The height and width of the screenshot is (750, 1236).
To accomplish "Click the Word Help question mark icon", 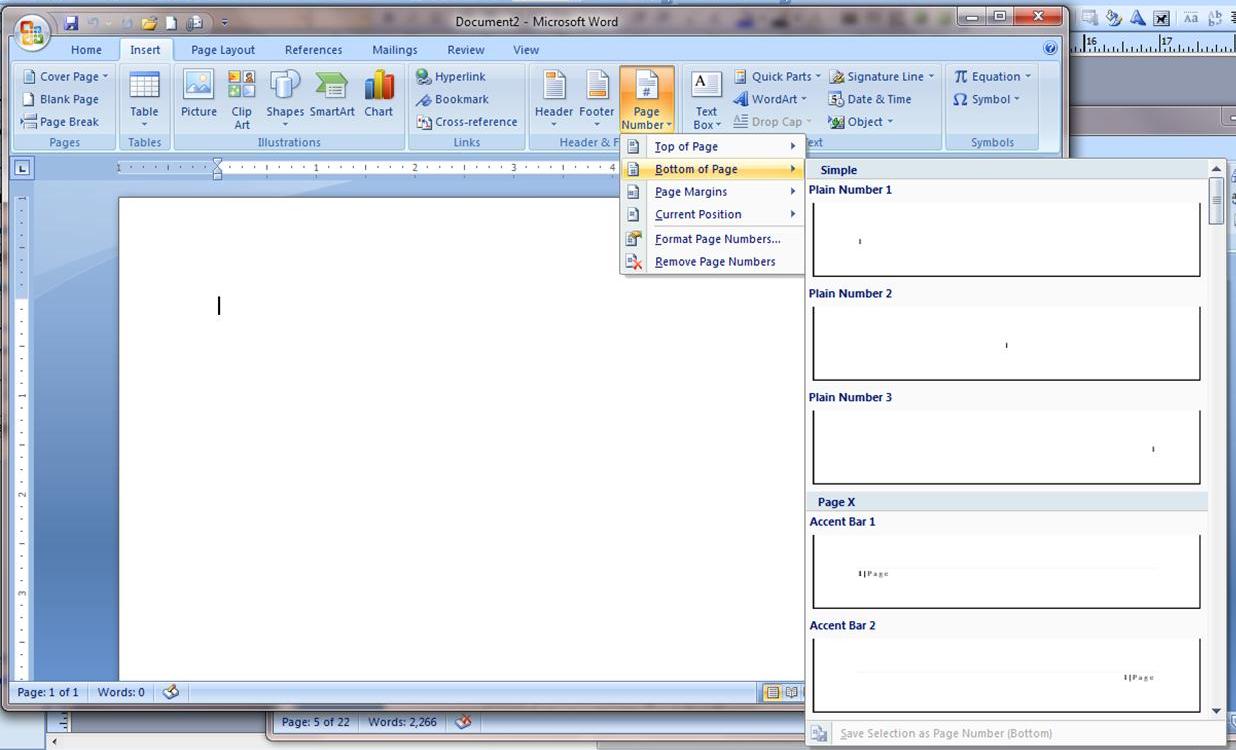I will (1050, 48).
